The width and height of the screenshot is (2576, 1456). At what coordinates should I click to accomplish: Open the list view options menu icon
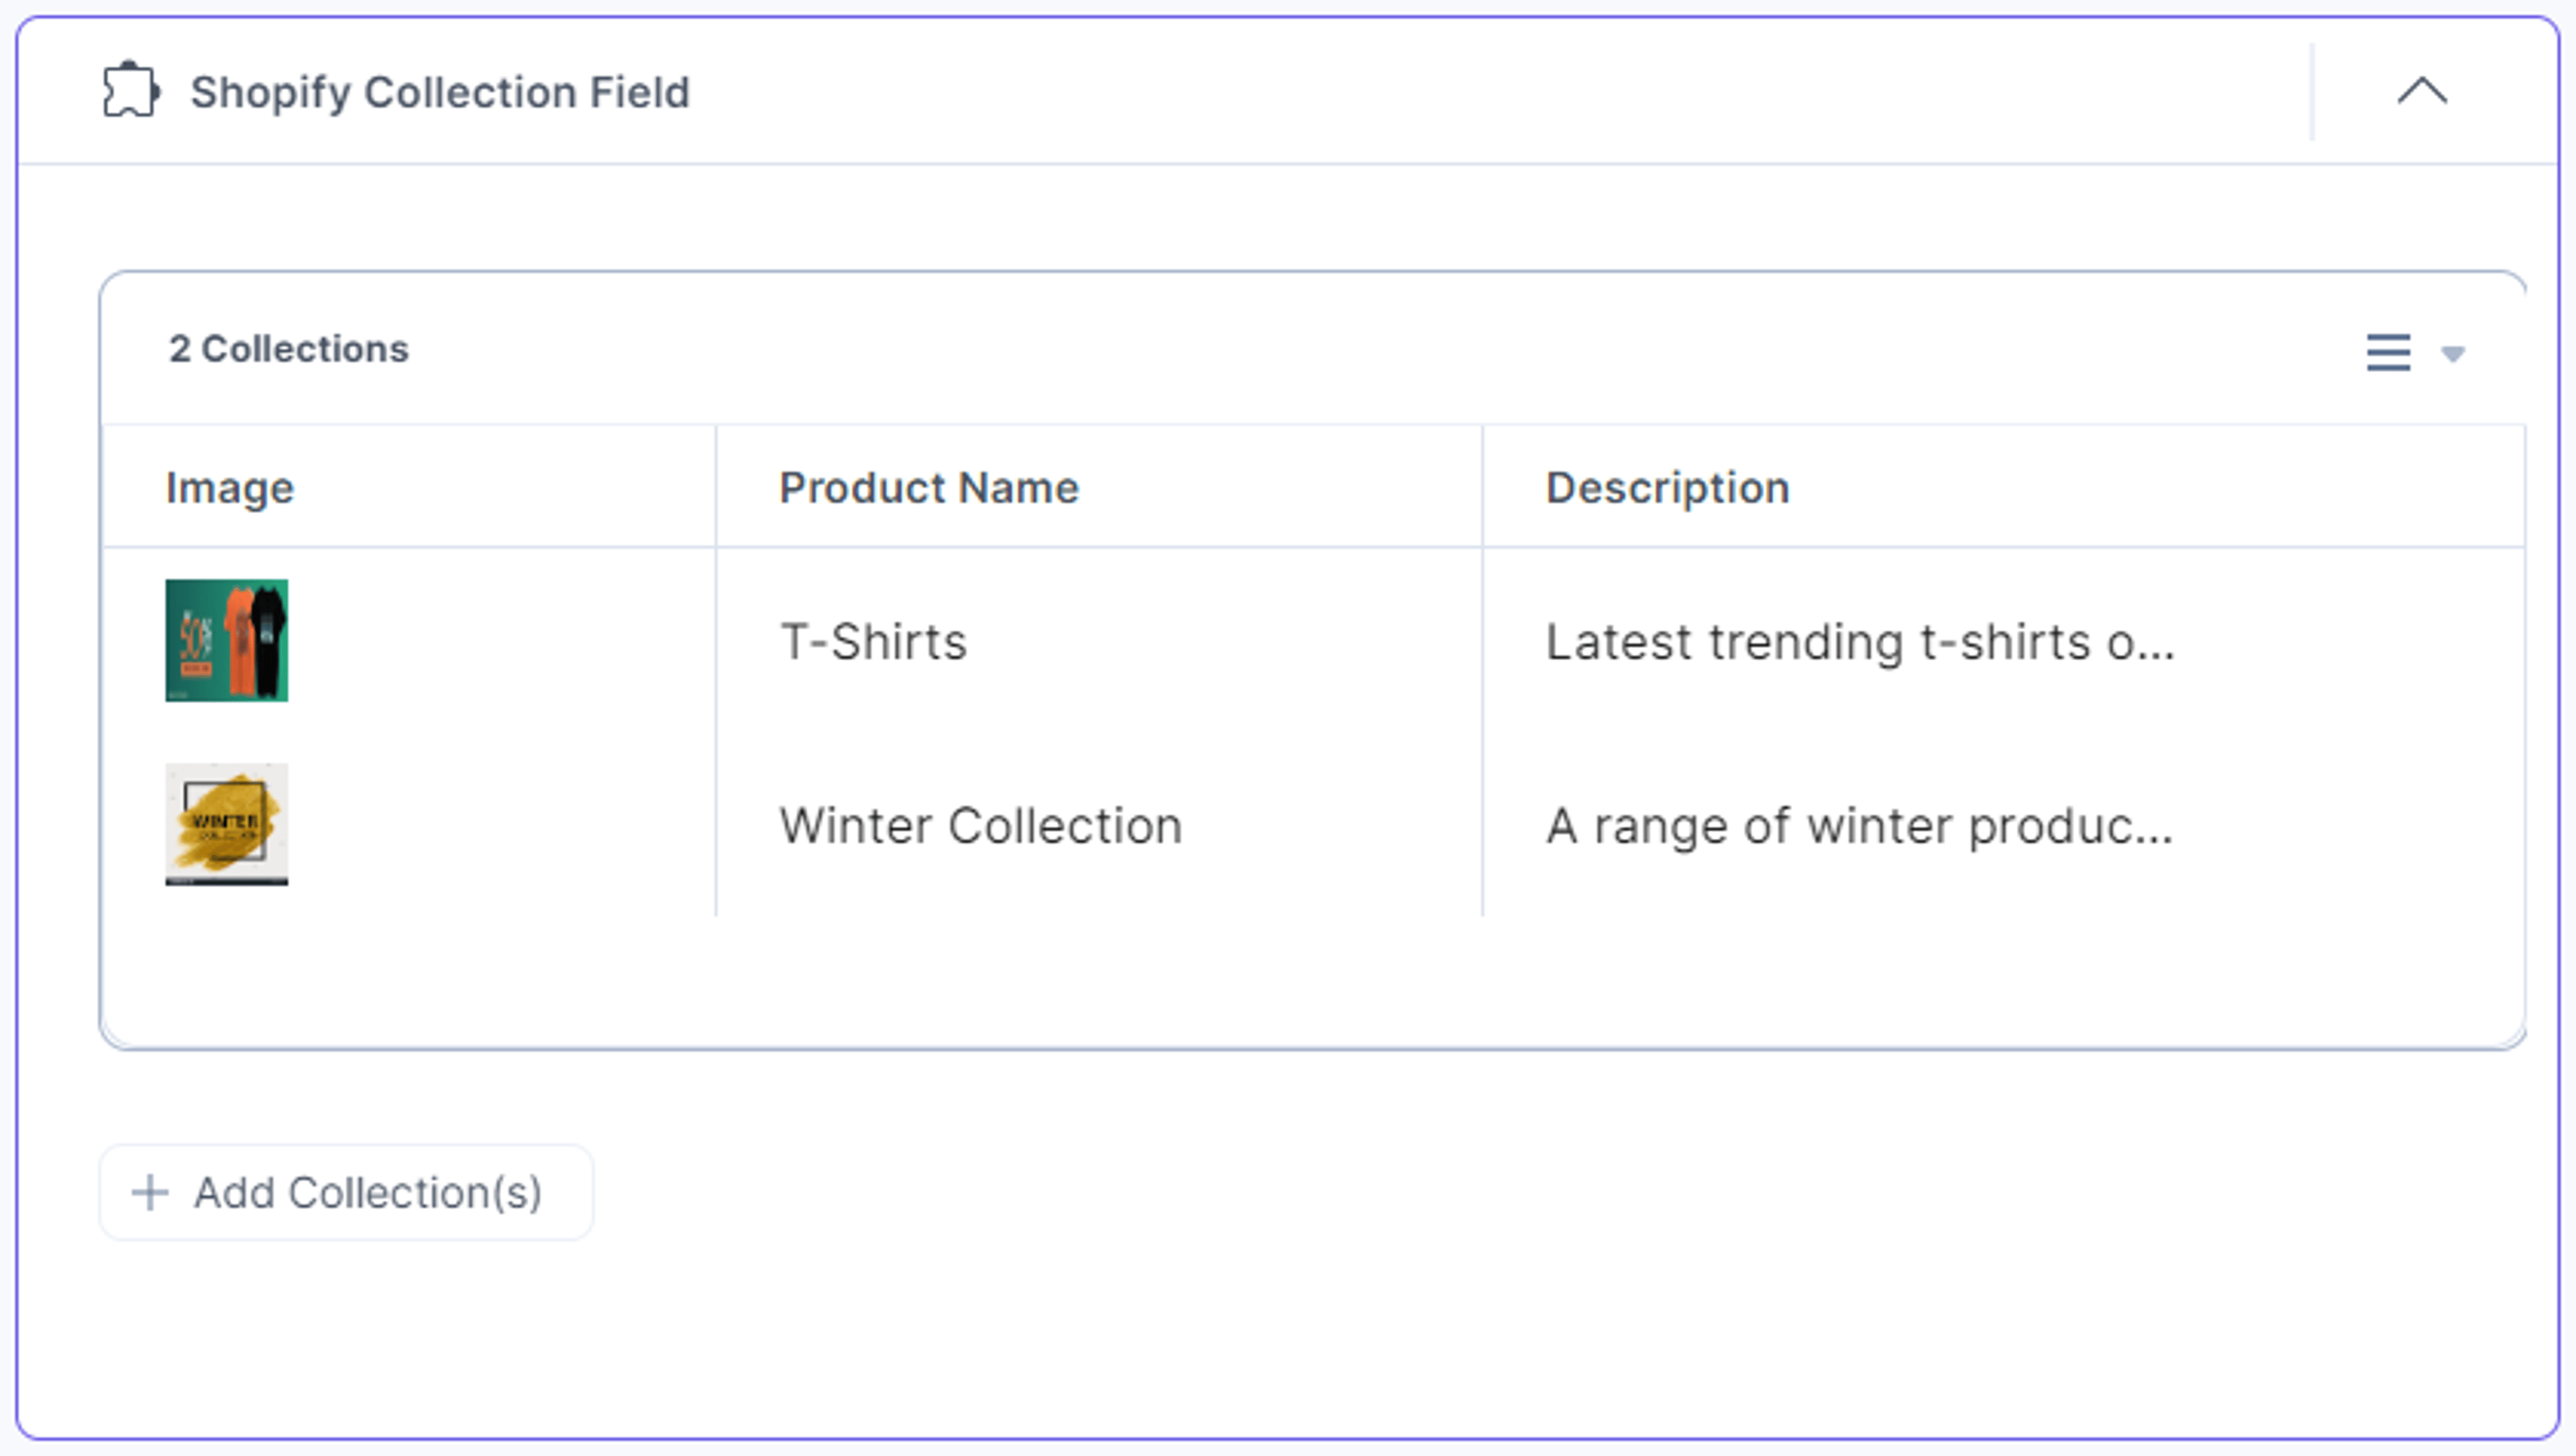click(x=2388, y=352)
